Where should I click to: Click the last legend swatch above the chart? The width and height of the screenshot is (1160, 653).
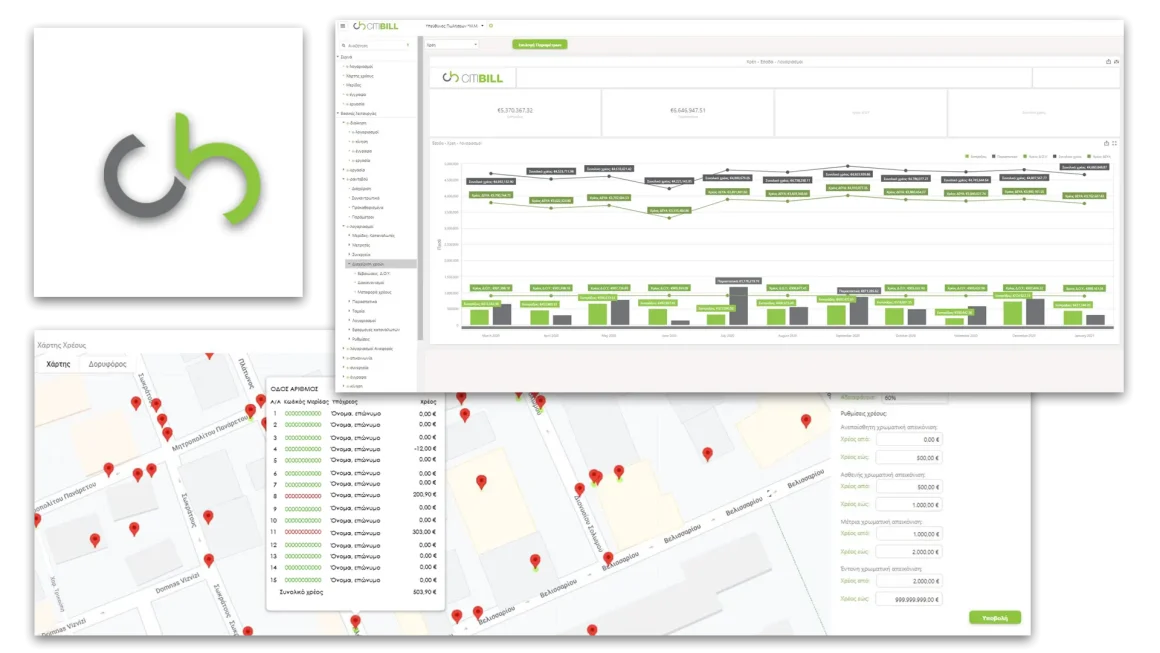point(1089,157)
